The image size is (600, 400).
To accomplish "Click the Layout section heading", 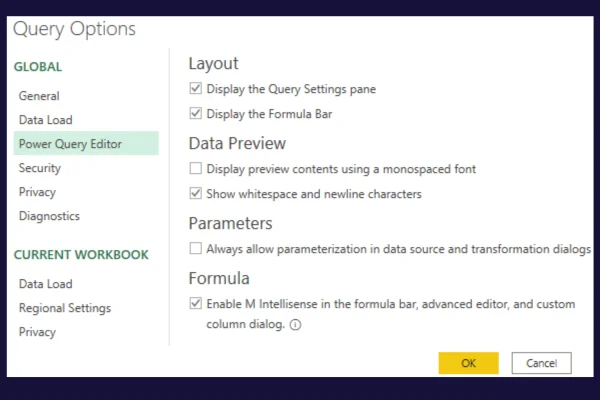I will (x=214, y=64).
